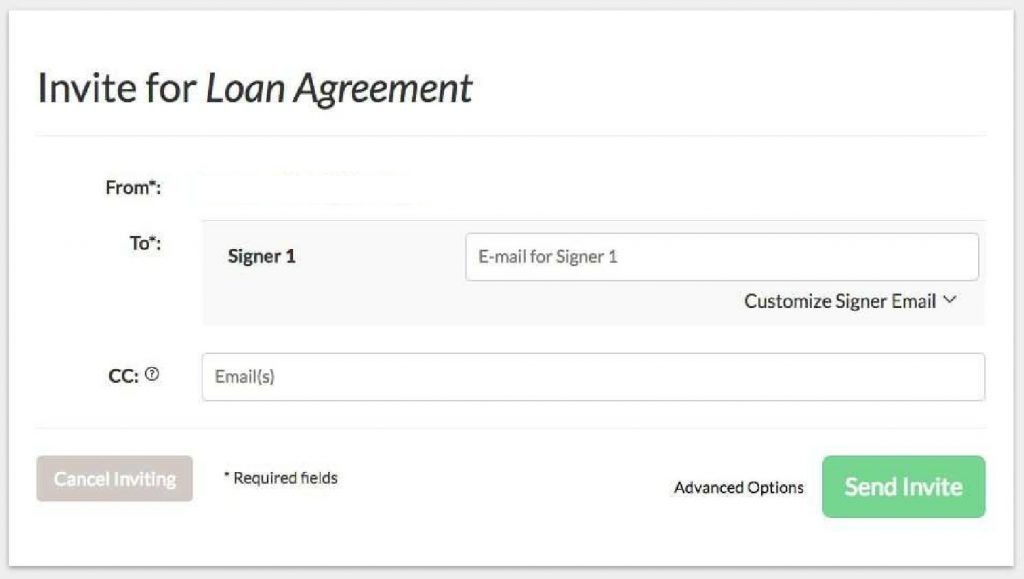Select the italic Loan Agreement document name

click(339, 89)
